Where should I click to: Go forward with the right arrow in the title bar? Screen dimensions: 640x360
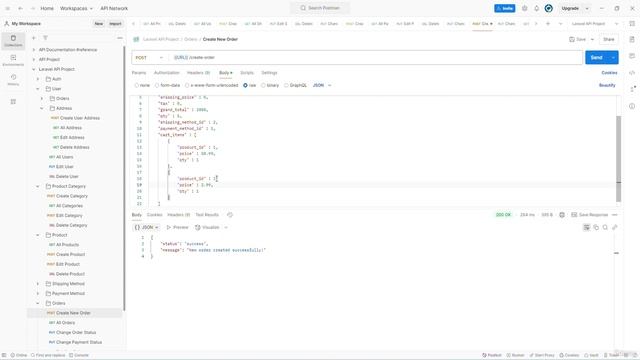33,8
